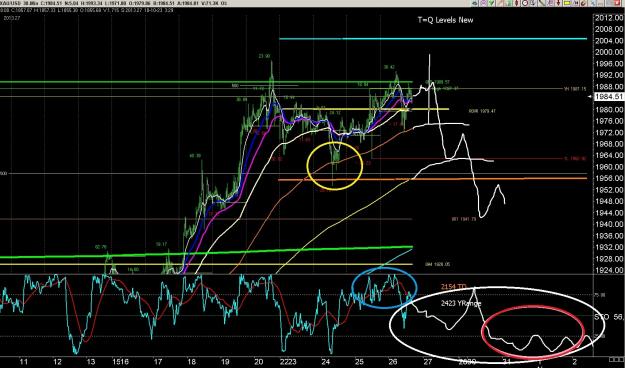Click the 2000.00 price axis label

click(609, 52)
